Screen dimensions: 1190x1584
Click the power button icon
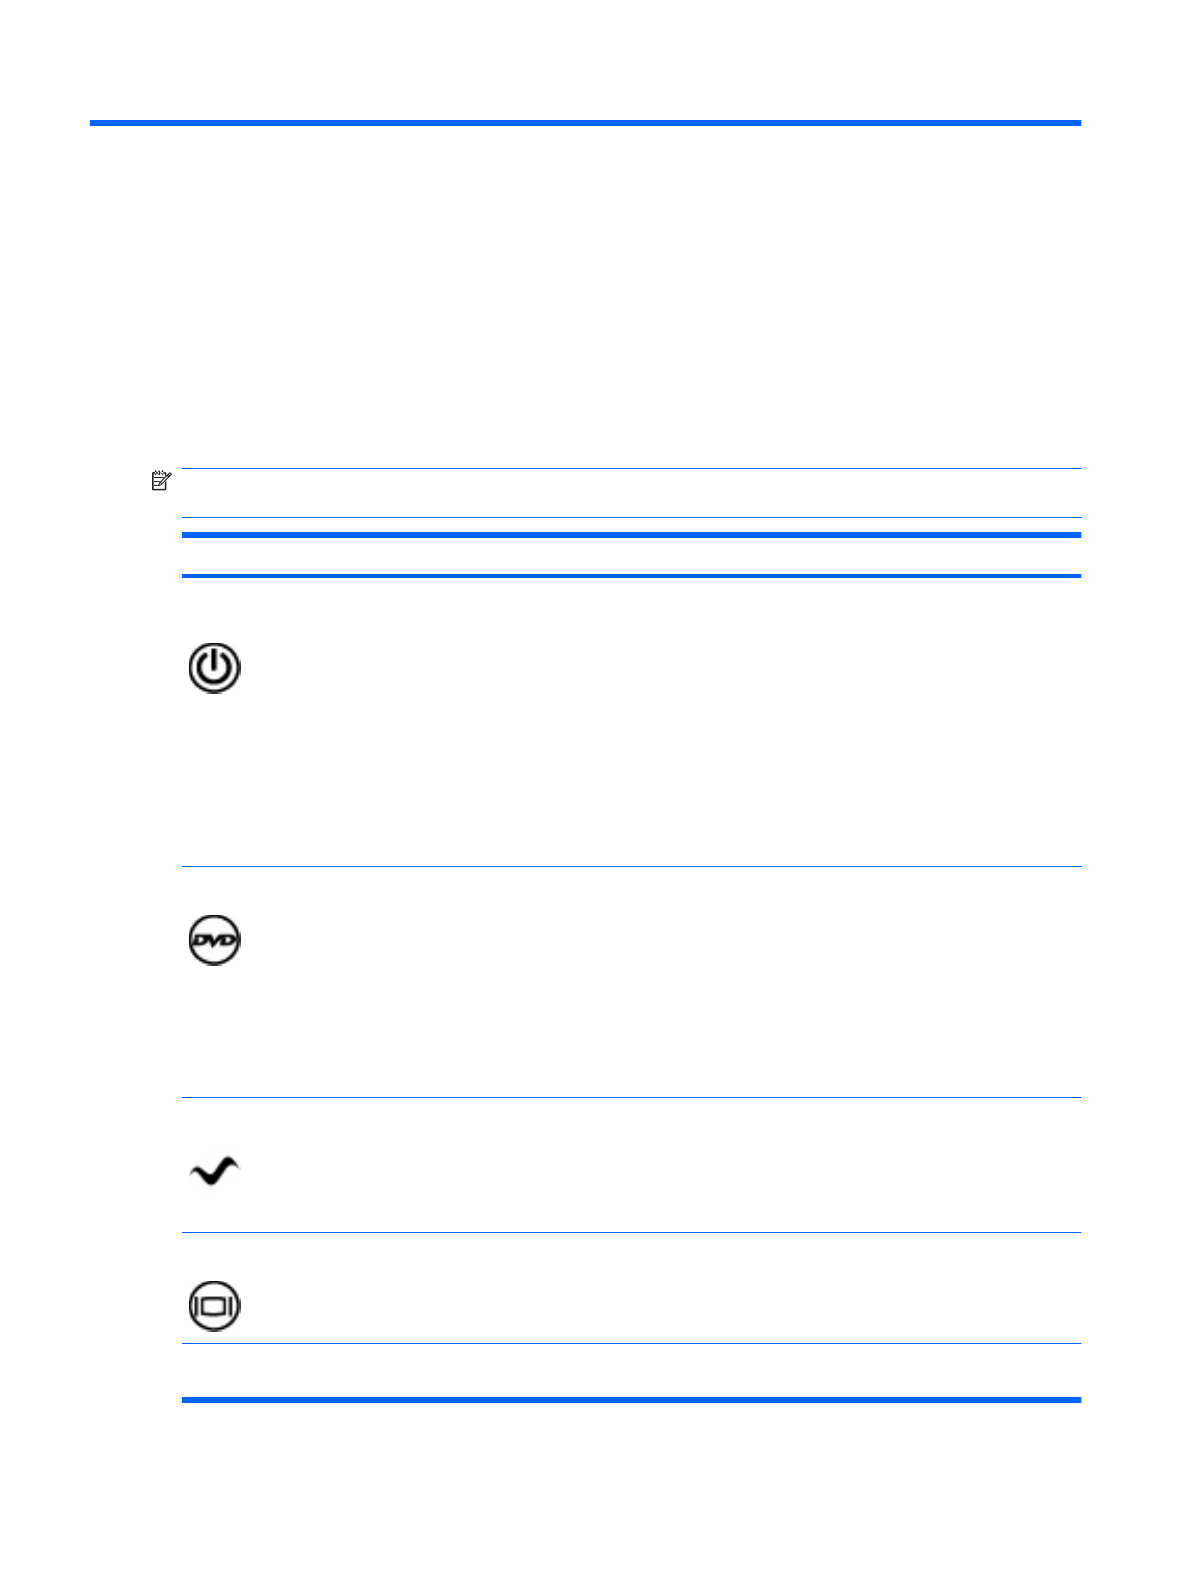214,668
